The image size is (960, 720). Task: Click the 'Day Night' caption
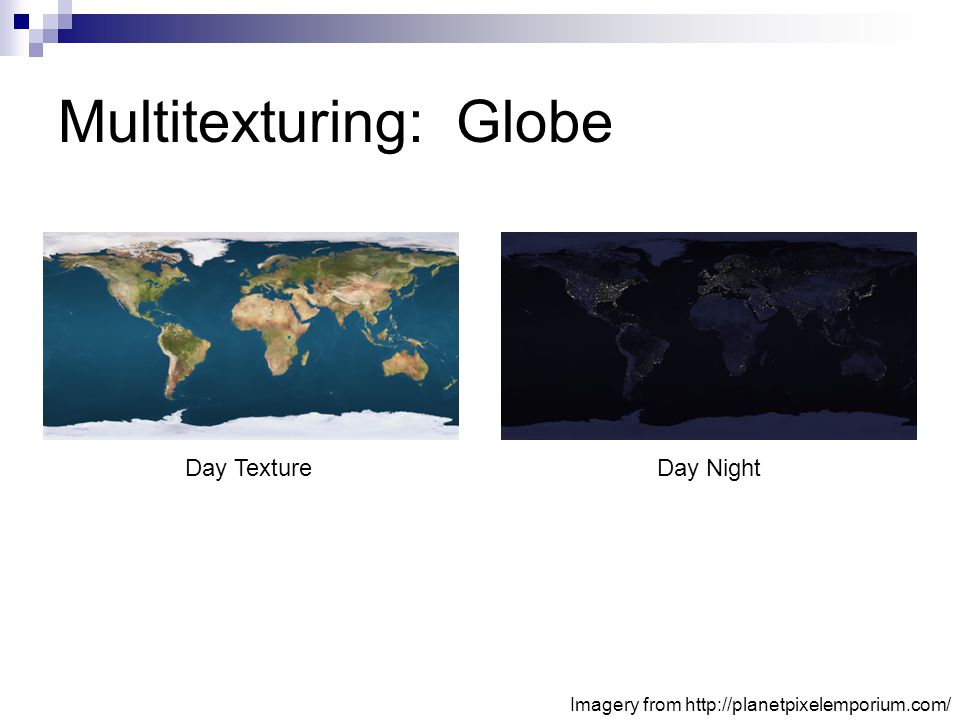pyautogui.click(x=708, y=468)
